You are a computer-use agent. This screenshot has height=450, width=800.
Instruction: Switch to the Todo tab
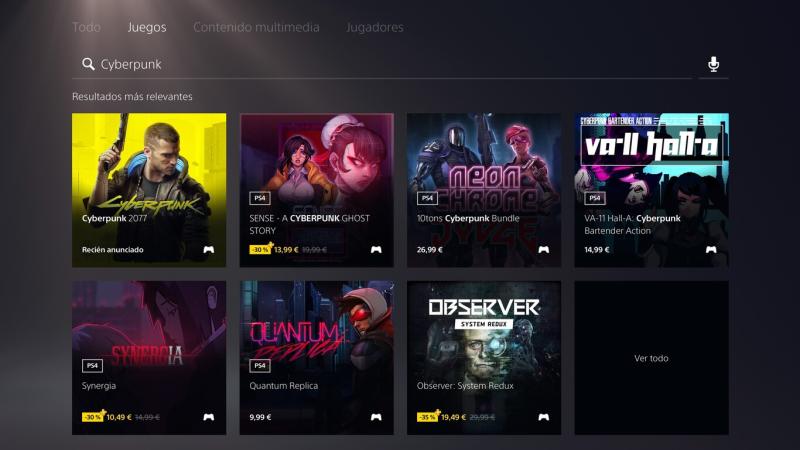86,27
